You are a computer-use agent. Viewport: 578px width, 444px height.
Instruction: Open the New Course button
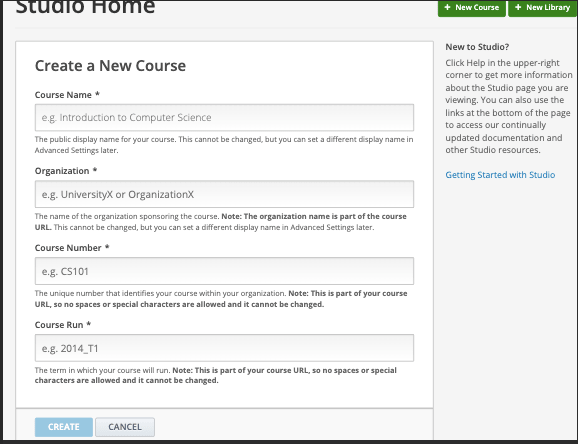(471, 8)
